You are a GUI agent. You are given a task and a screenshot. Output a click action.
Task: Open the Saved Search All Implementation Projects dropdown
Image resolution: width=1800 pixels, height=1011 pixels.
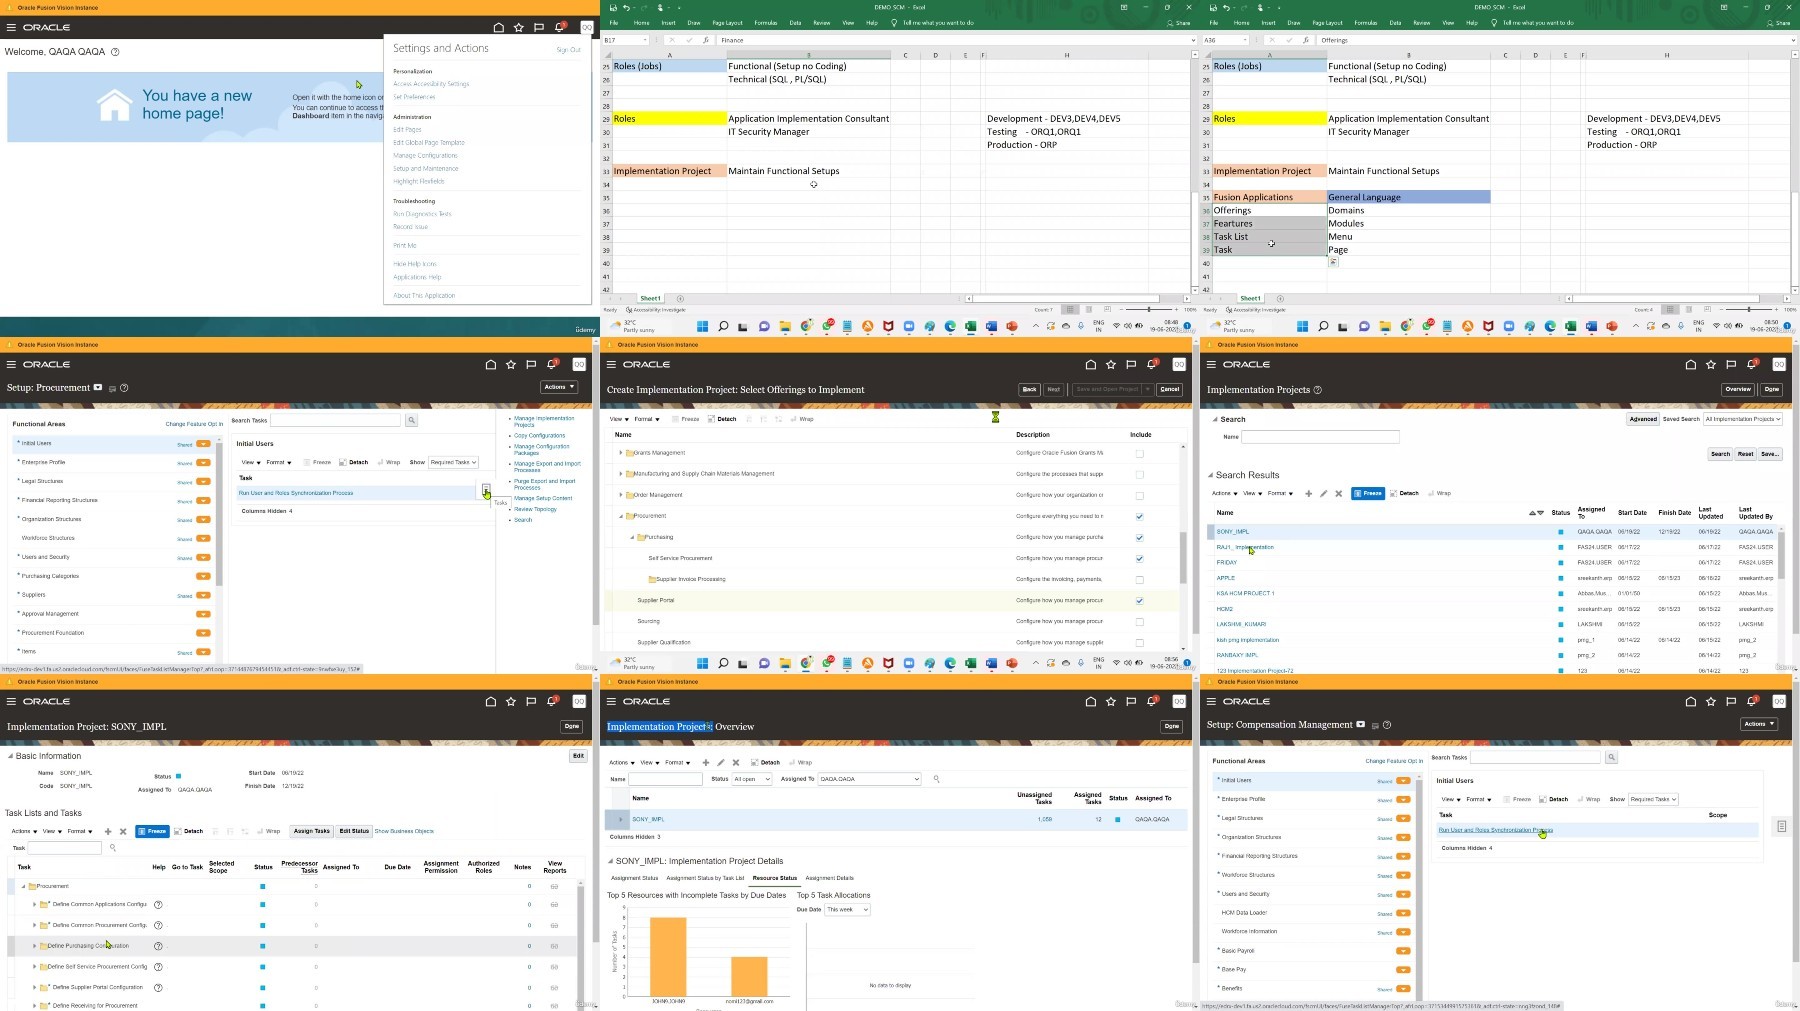1743,419
